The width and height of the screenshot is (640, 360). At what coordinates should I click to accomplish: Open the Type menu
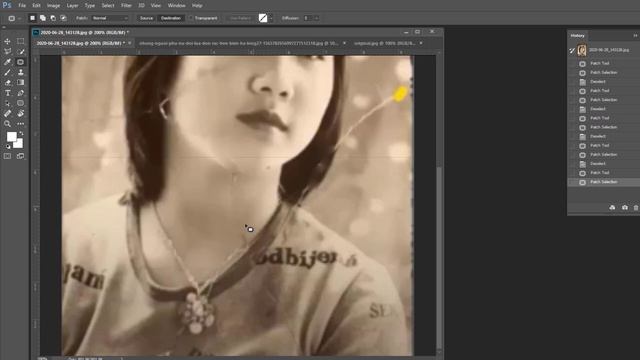90,6
